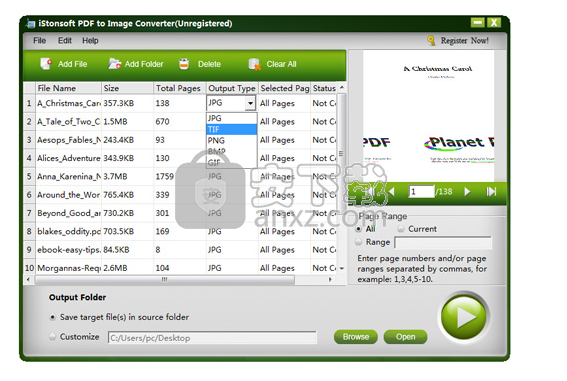Open the Output Type dropdown arrow for row 1
The image size is (567, 381).
click(250, 103)
